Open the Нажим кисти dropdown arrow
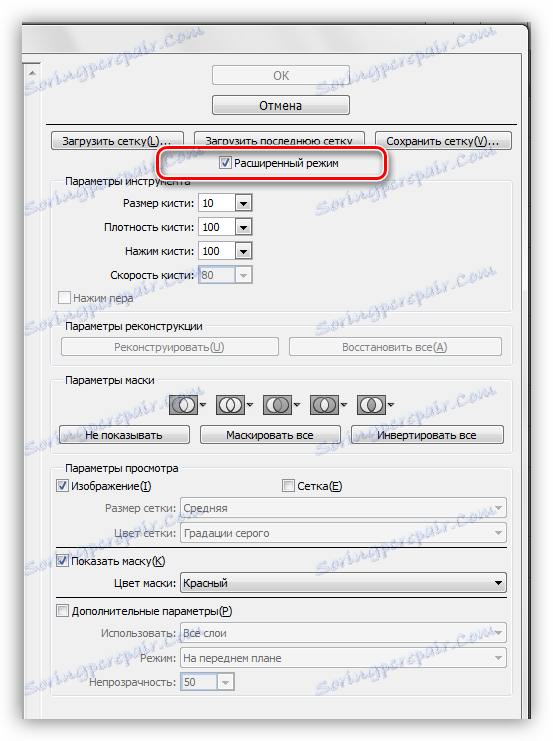Image resolution: width=553 pixels, height=741 pixels. [243, 251]
